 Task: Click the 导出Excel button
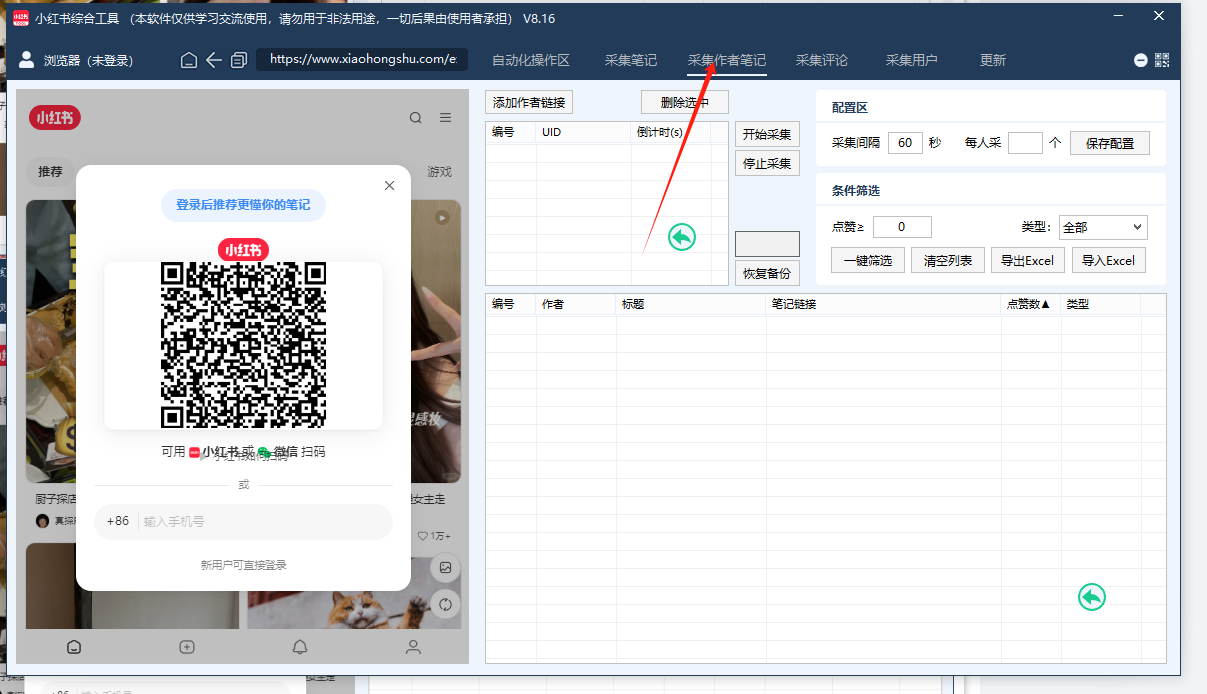[1028, 260]
